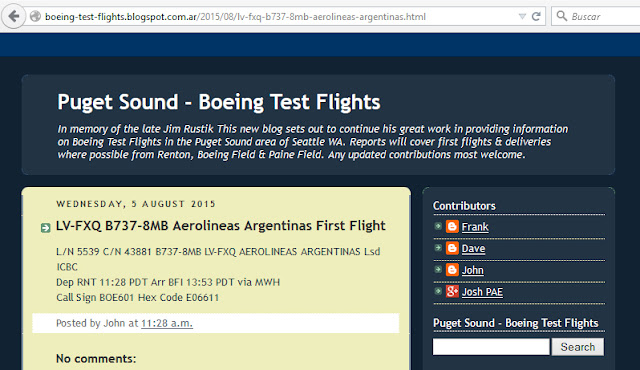Click the Blogger icon beside John
640x370 pixels.
coord(452,270)
